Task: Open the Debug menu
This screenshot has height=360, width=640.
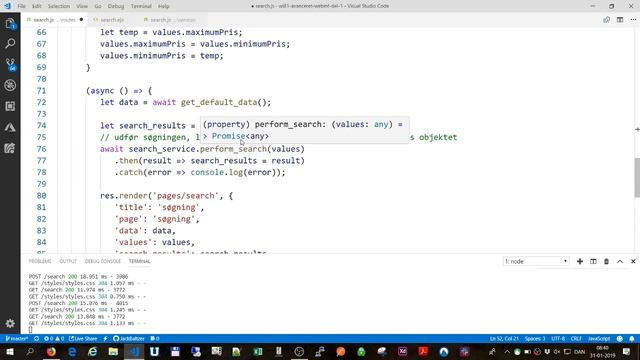Action: pos(116,6)
